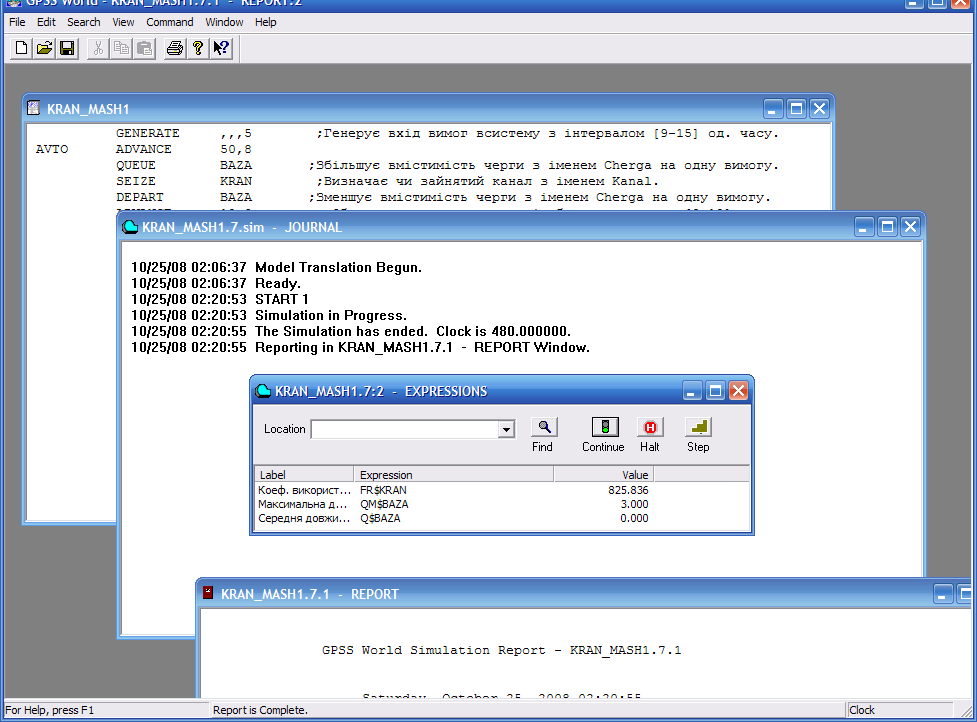
Task: Click the Save diskette toolbar icon
Action: click(x=67, y=48)
